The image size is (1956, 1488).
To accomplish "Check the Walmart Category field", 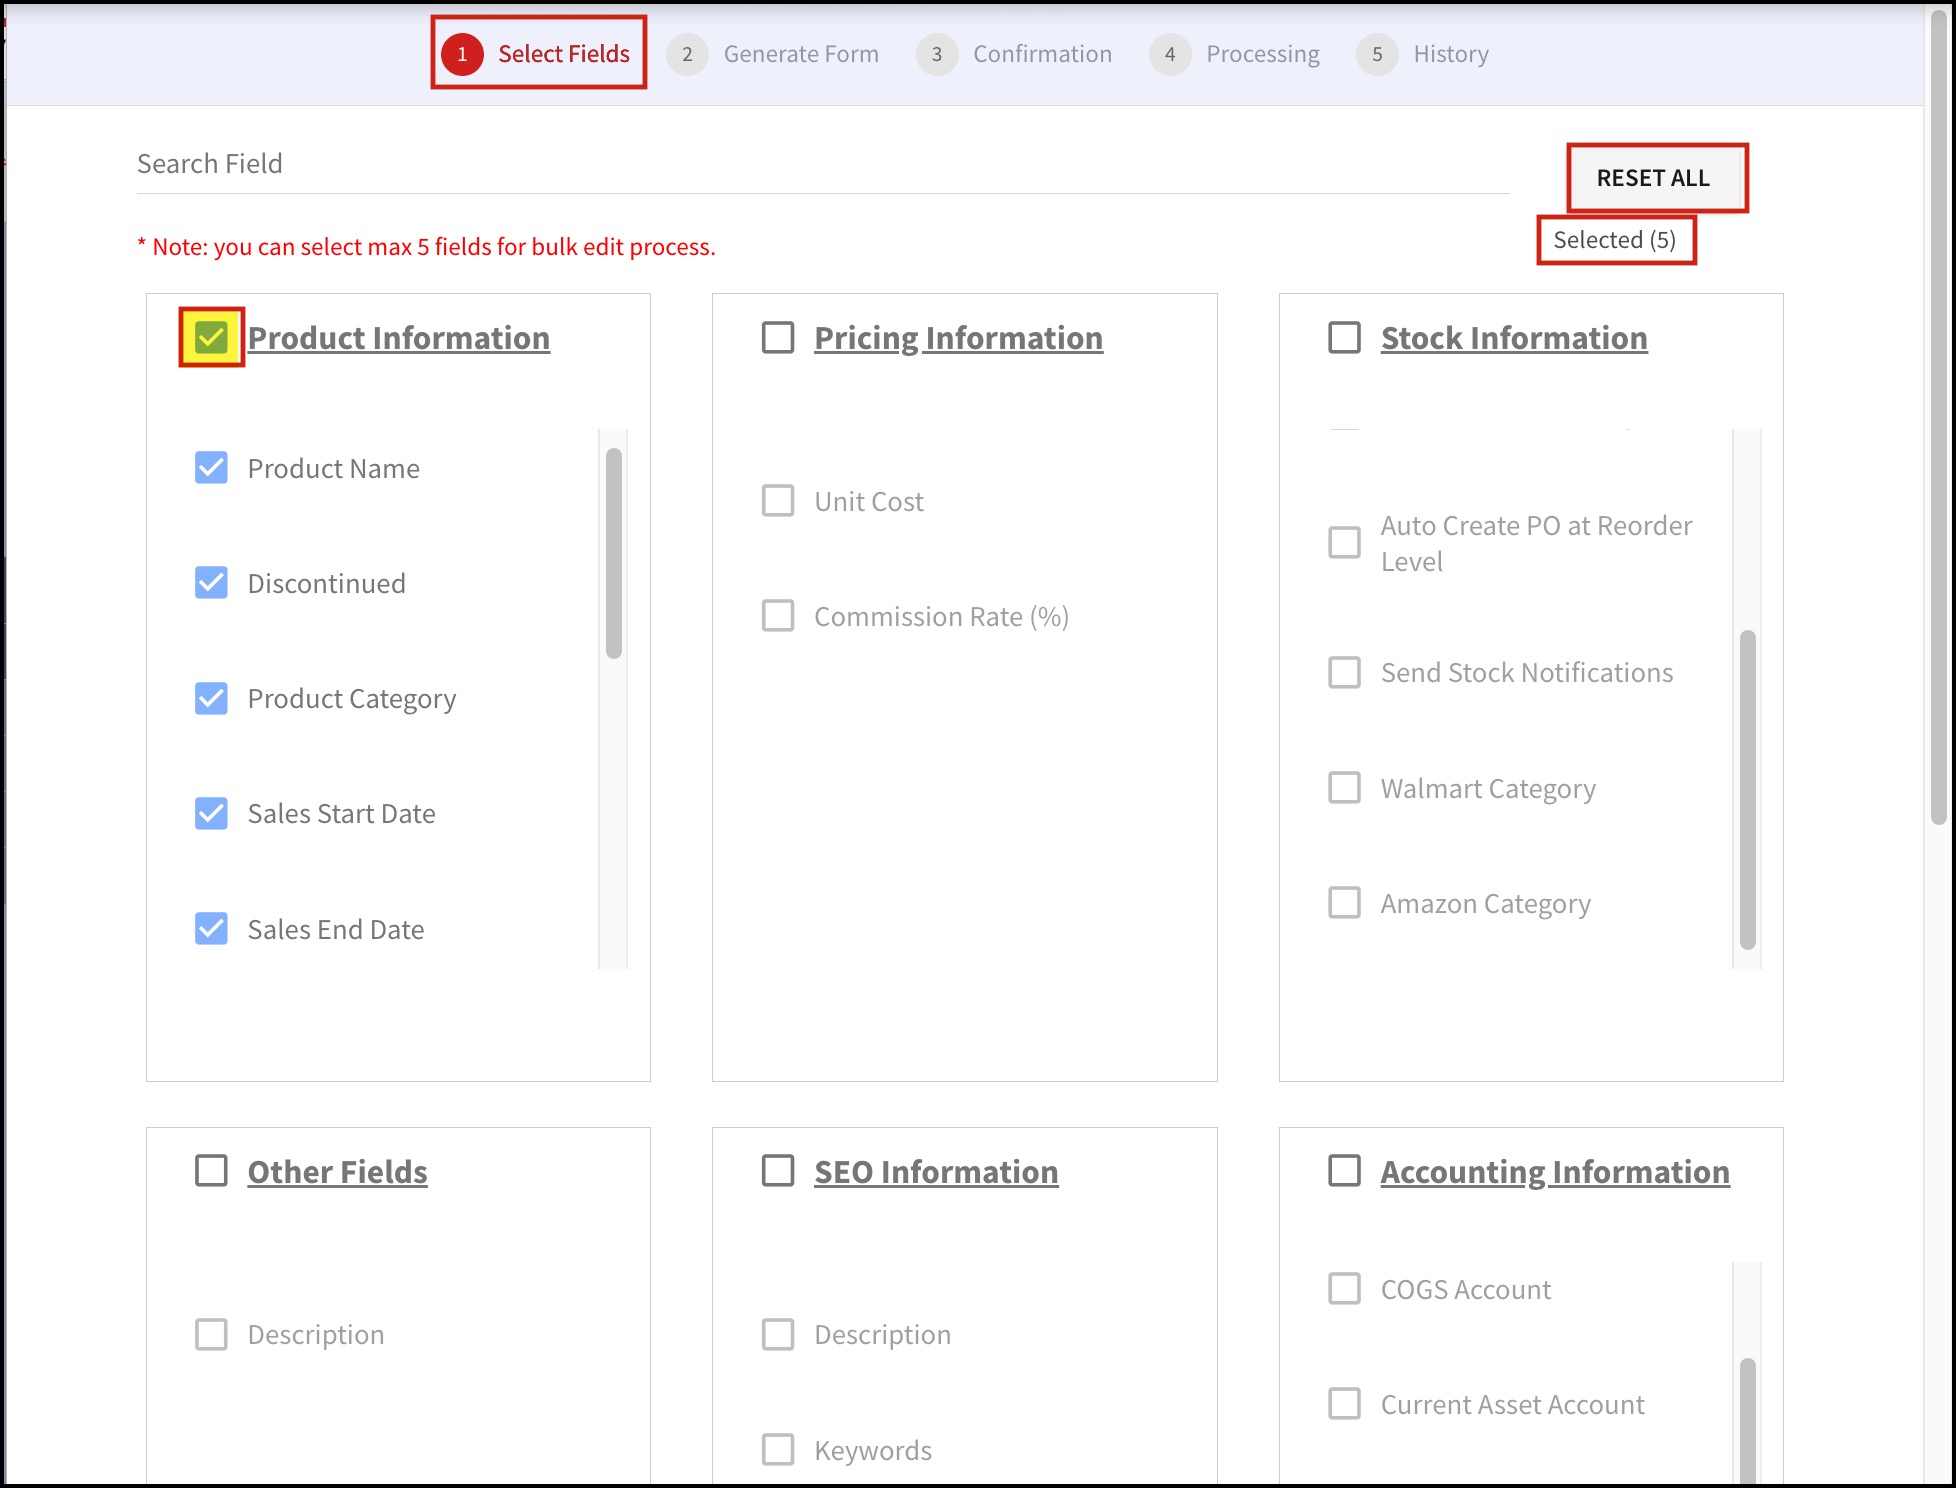I will click(1344, 788).
